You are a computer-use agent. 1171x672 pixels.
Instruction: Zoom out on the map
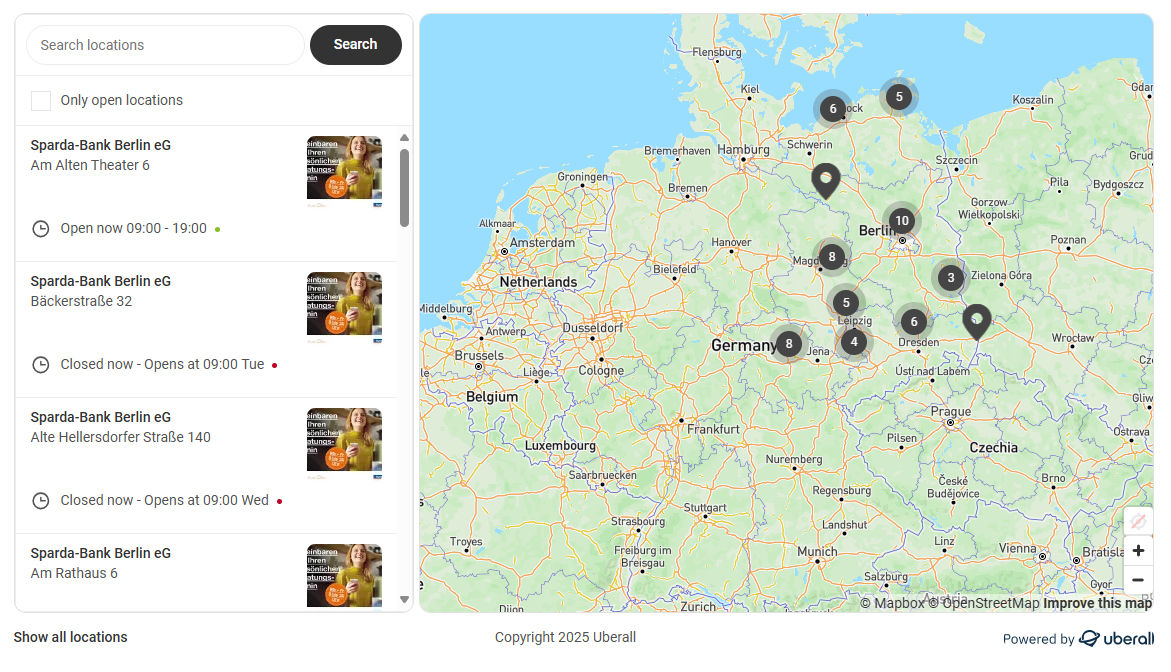point(1138,580)
